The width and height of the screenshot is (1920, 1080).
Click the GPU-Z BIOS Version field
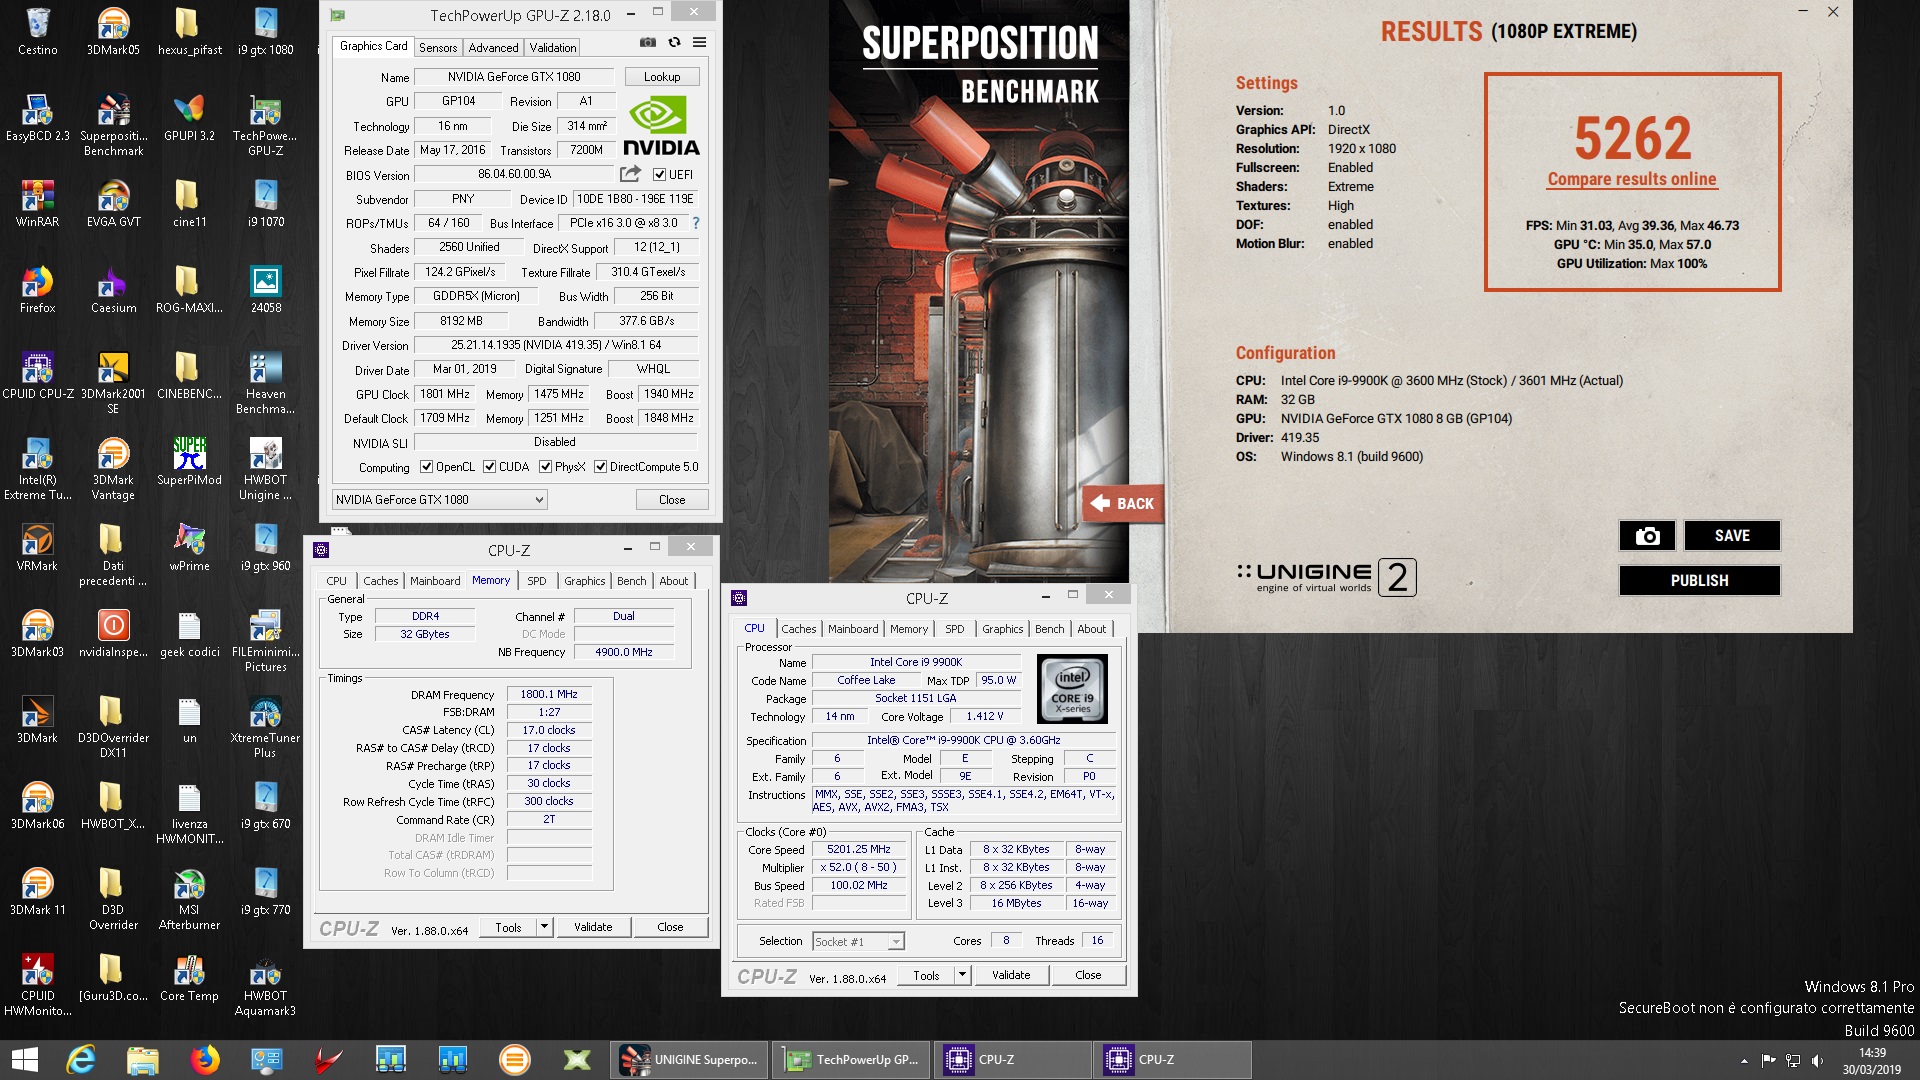[514, 174]
